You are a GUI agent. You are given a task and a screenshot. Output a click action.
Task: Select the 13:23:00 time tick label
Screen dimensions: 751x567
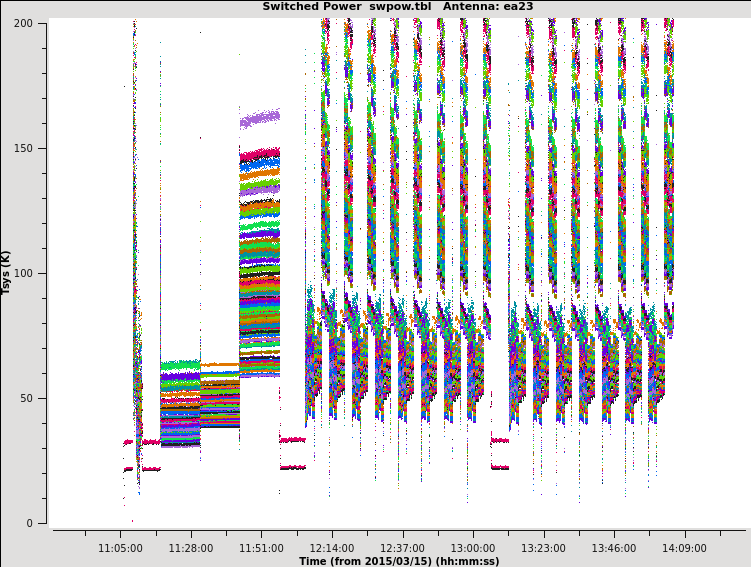tap(543, 548)
